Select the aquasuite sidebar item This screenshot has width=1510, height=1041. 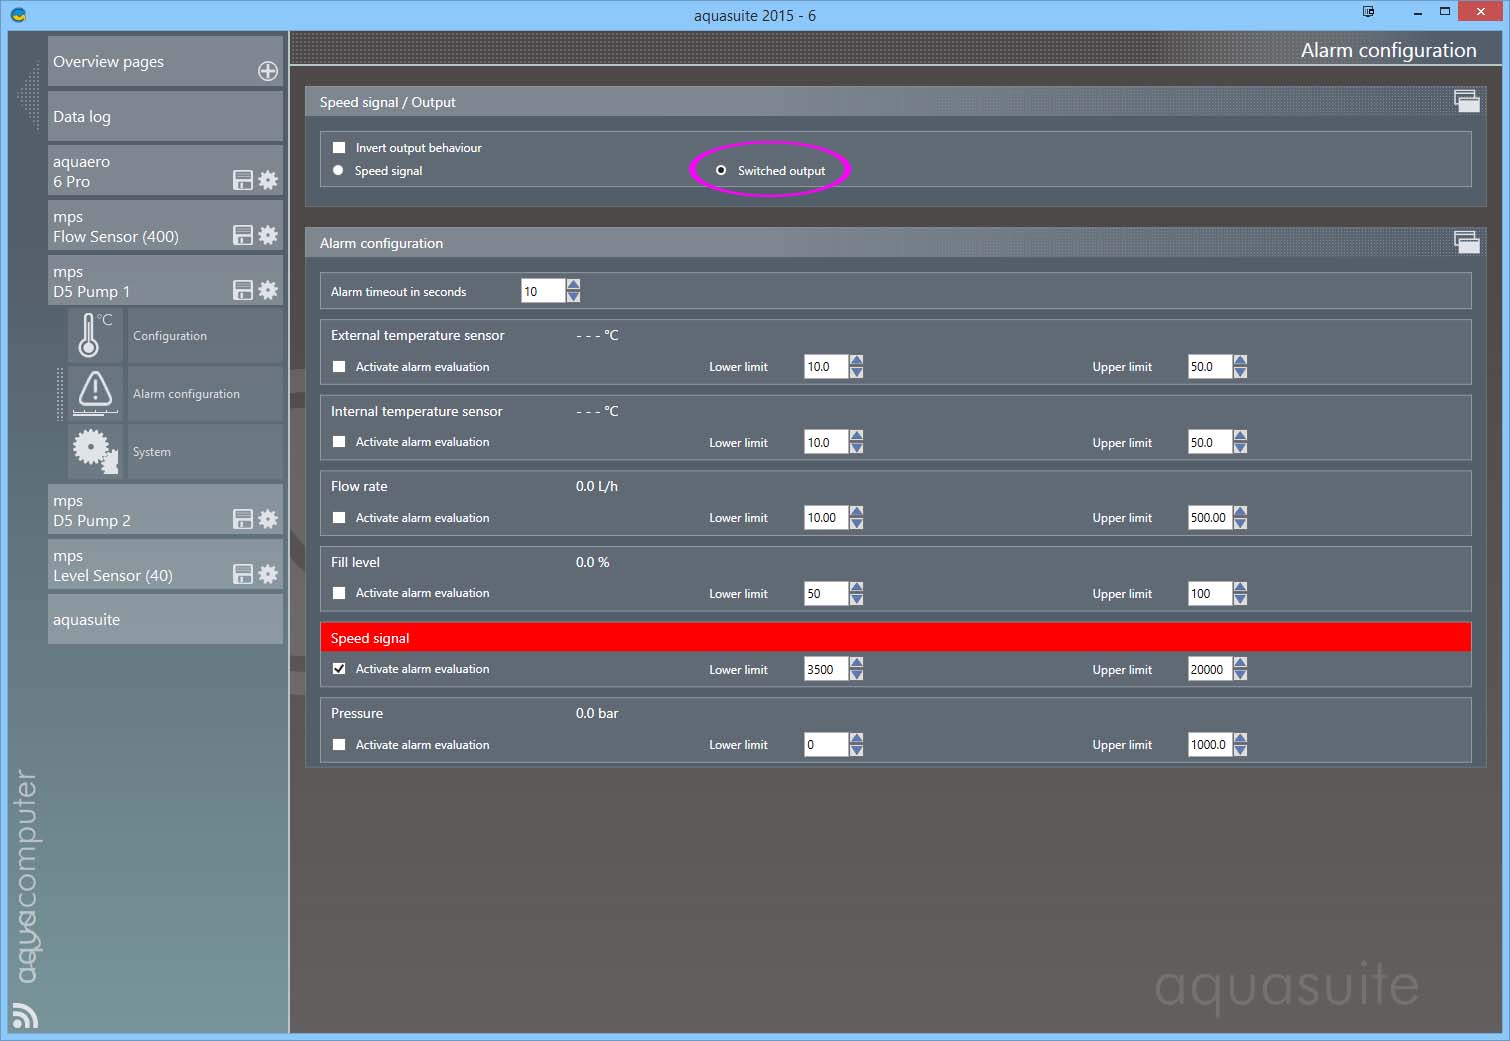pyautogui.click(x=165, y=620)
